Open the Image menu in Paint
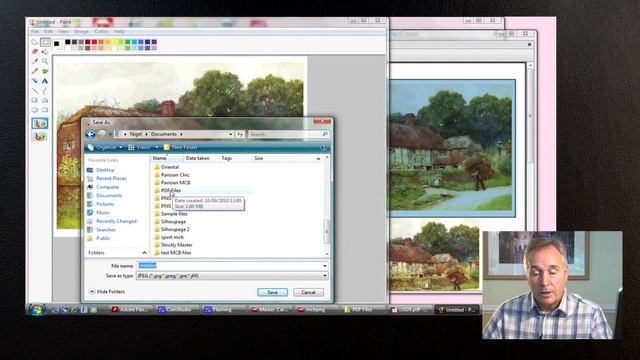Screen dimensions: 640x360 tap(81, 31)
